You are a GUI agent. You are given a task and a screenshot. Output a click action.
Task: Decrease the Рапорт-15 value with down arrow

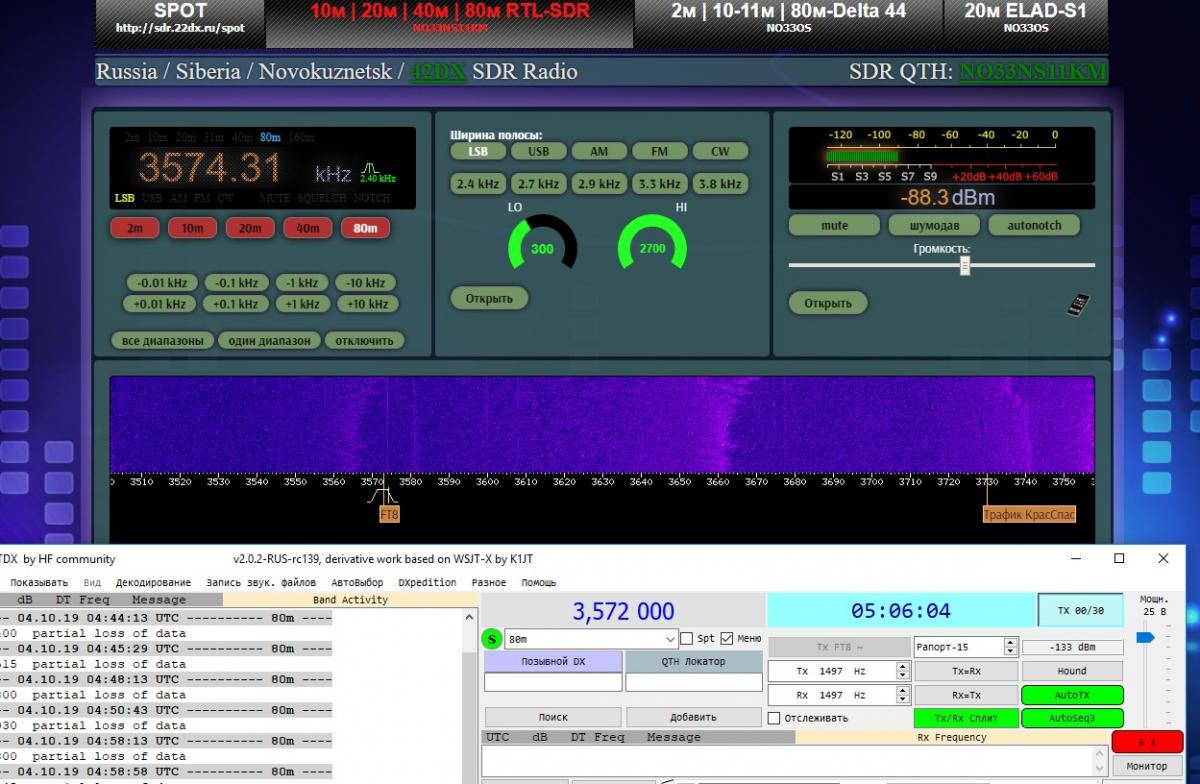coord(1009,651)
